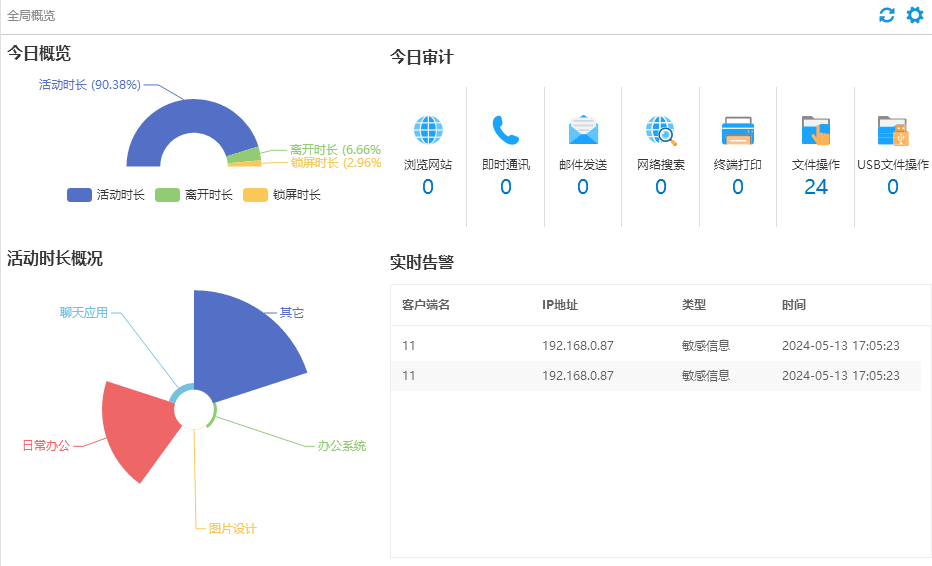Click the 浏览网站 label text
This screenshot has width=932, height=566.
point(428,165)
